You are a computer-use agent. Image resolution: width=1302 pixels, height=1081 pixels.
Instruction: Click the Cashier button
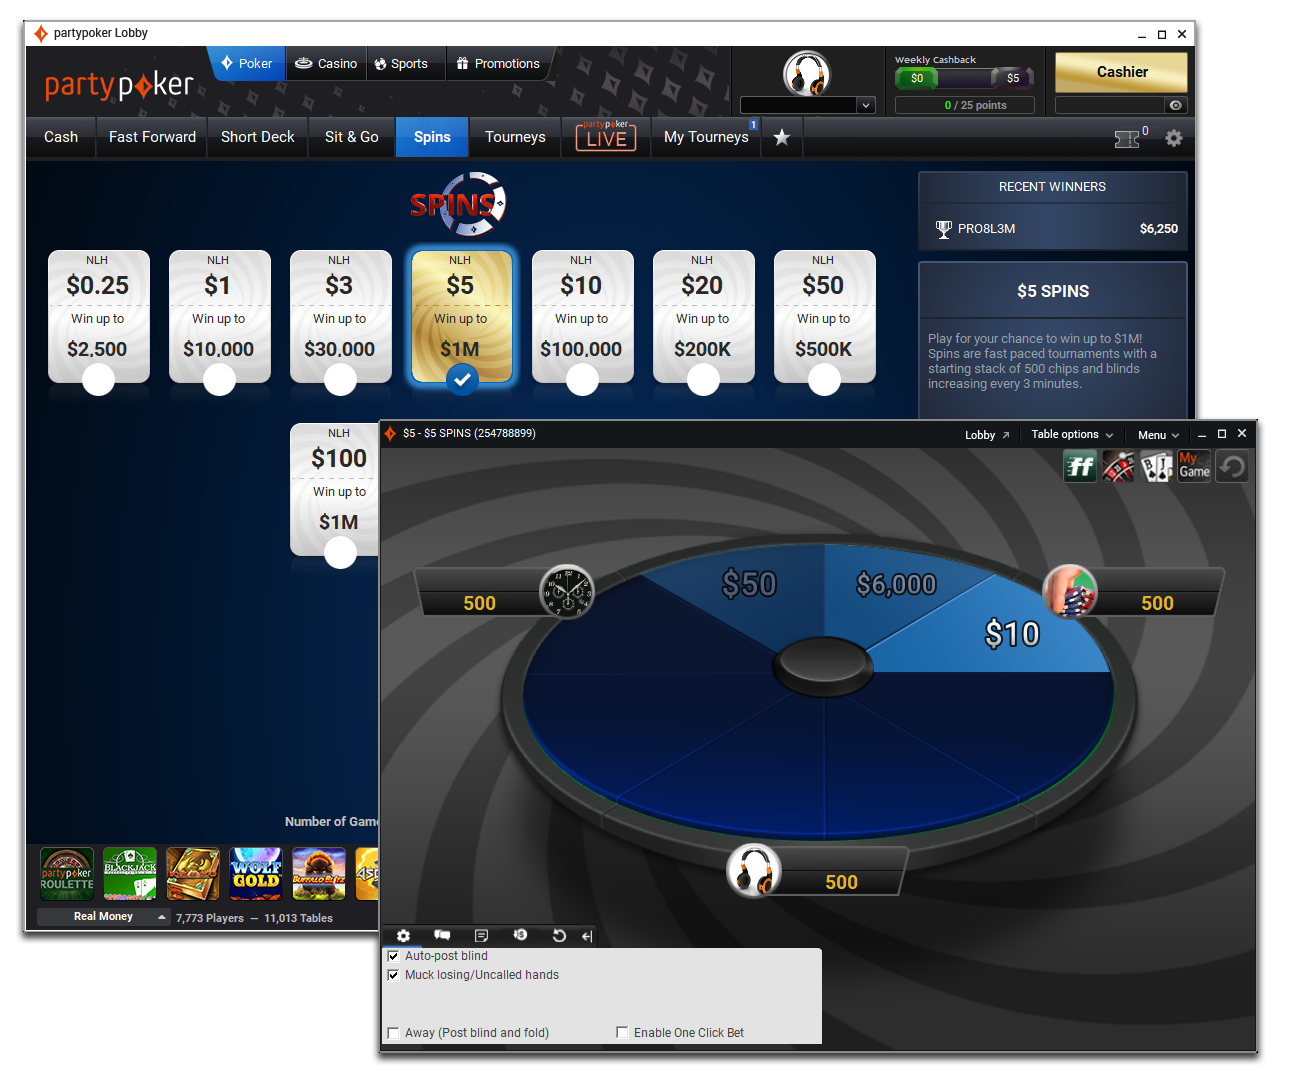[x=1121, y=72]
